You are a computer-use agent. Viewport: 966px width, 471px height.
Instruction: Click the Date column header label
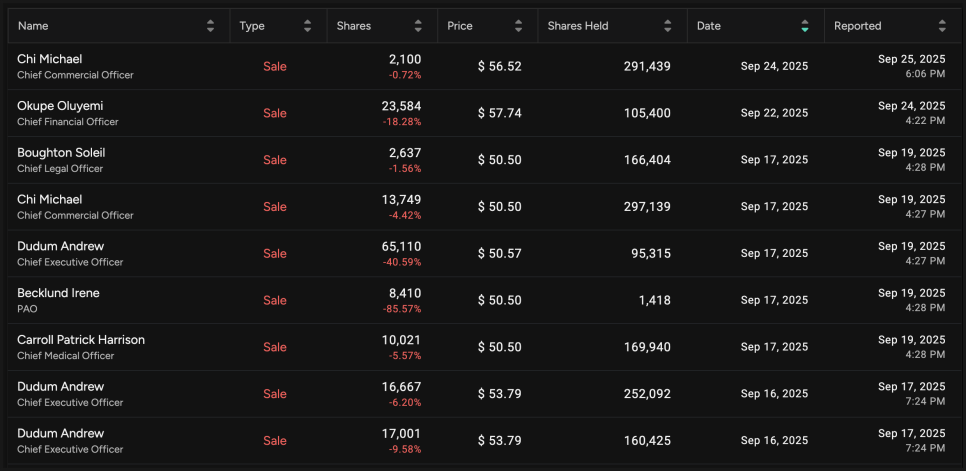[x=708, y=26]
